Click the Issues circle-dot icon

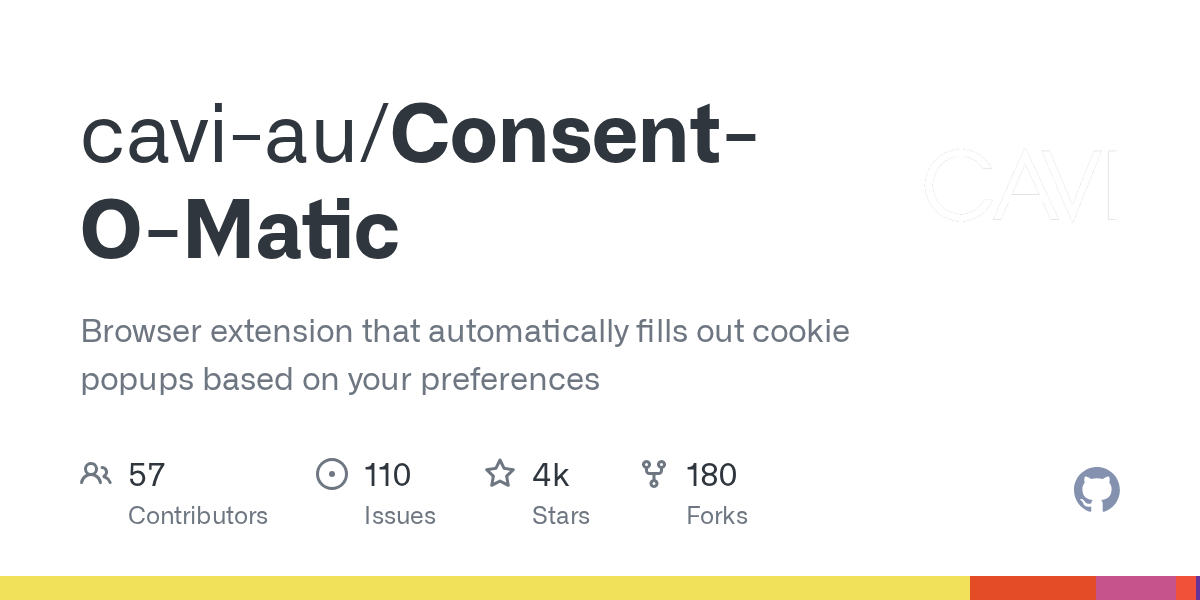(x=332, y=474)
